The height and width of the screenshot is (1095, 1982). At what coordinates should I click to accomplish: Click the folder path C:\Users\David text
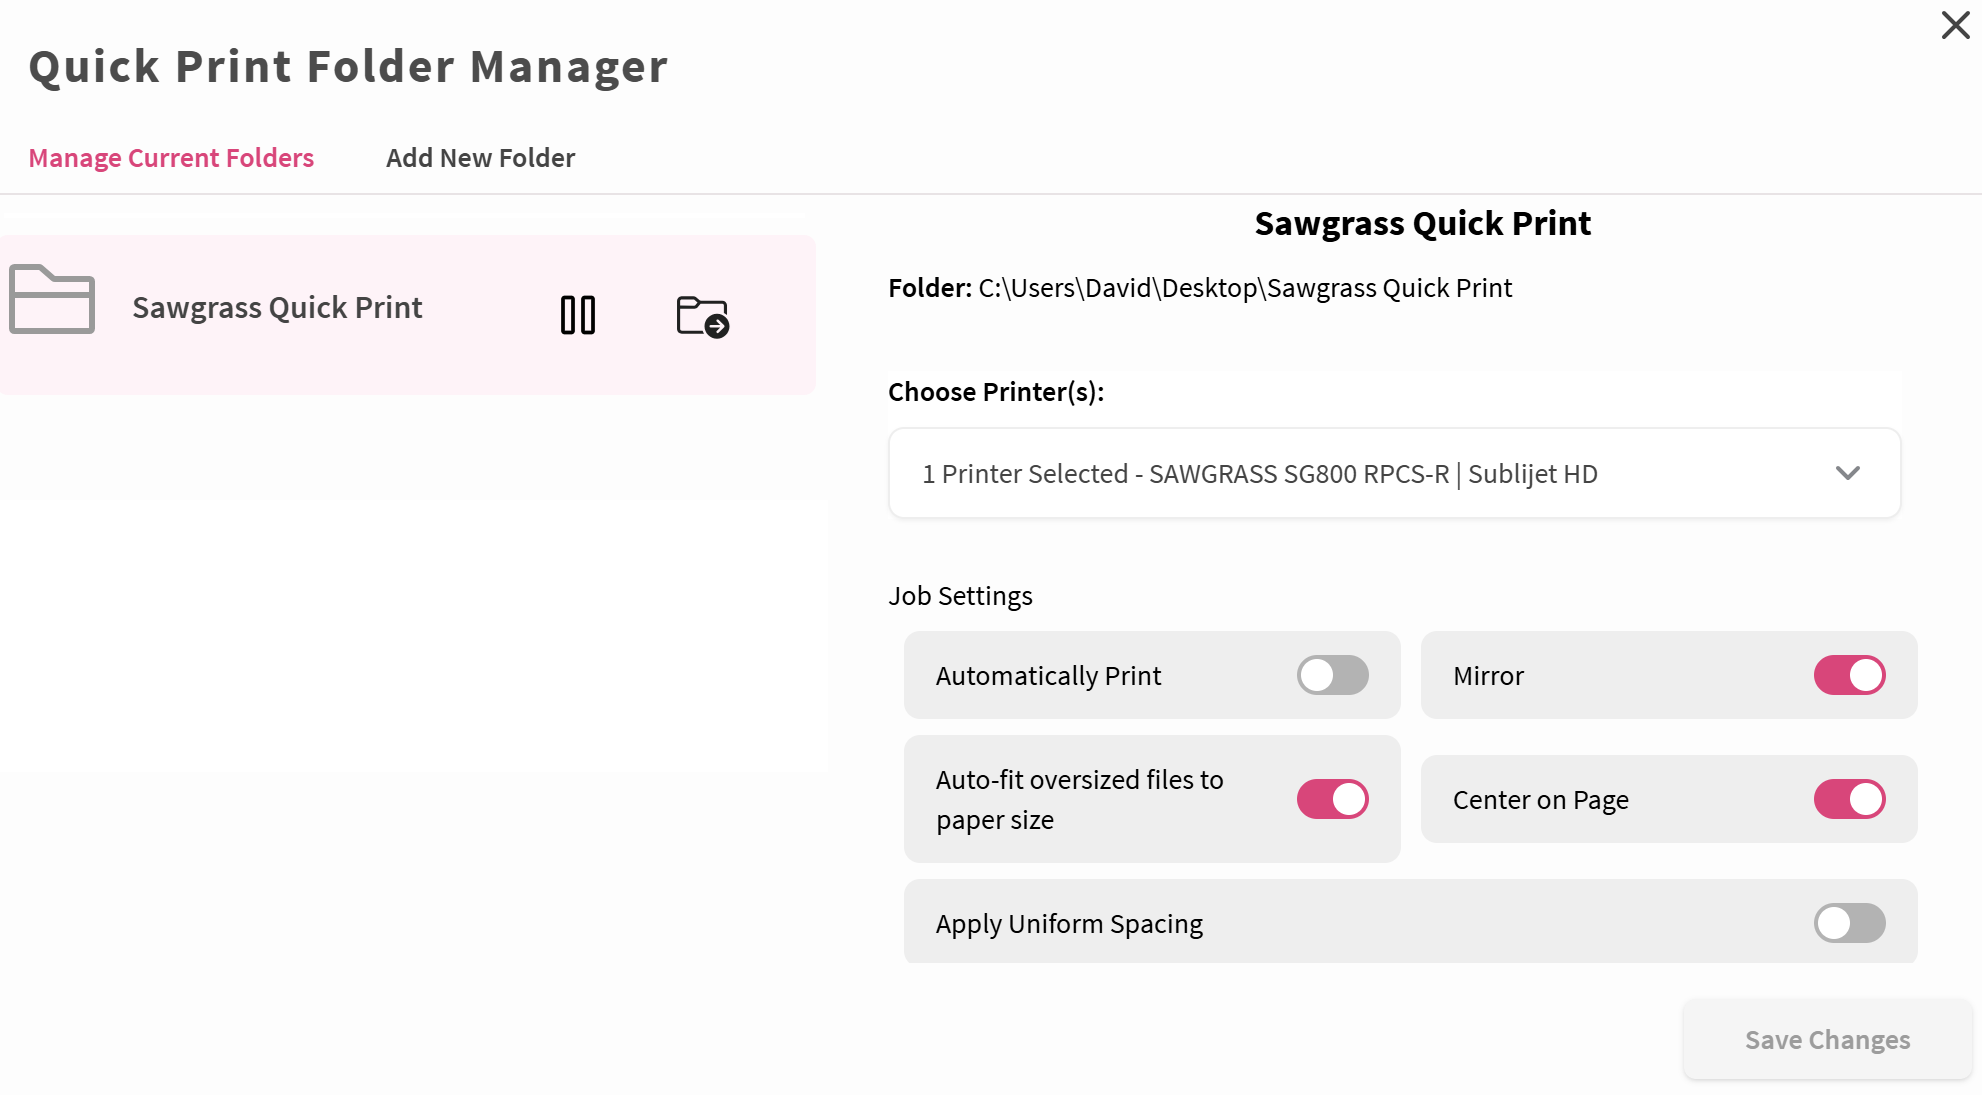[1245, 288]
